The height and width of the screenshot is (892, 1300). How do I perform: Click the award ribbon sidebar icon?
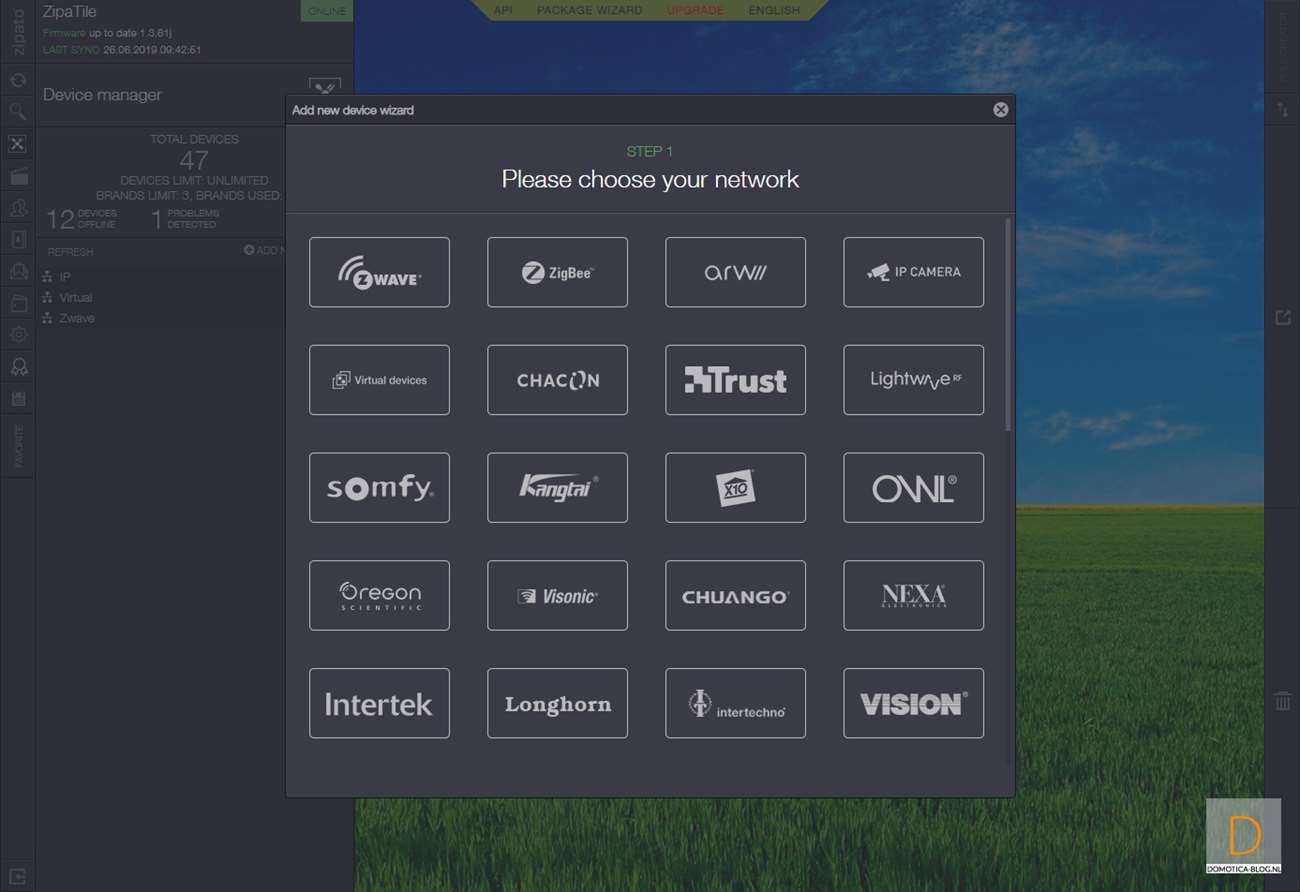pos(17,367)
